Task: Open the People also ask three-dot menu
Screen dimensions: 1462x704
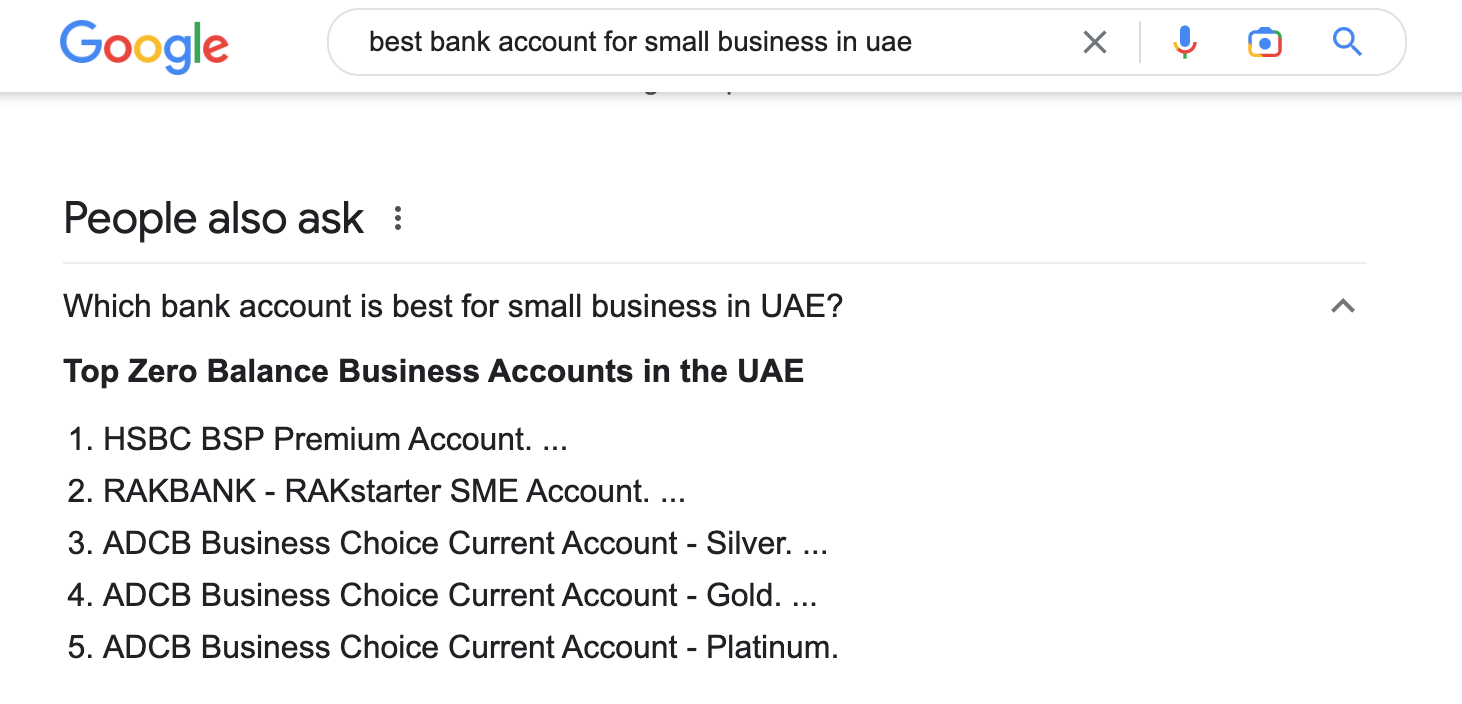Action: [398, 219]
